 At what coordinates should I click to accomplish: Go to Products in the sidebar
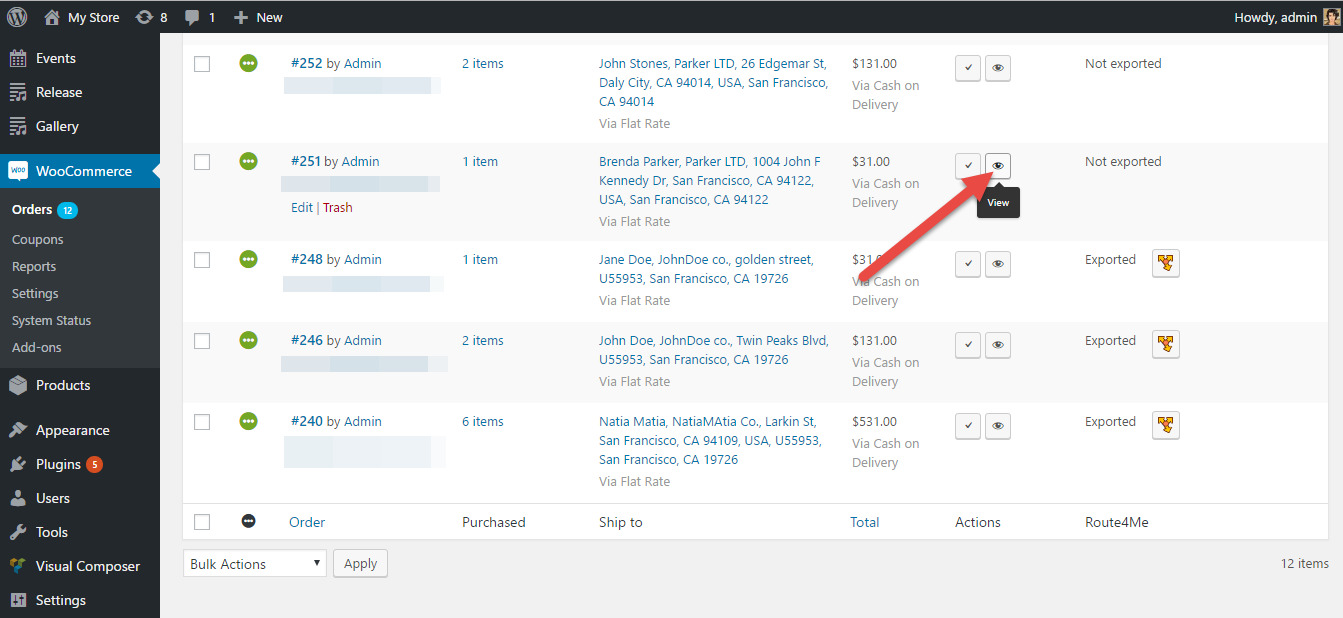[63, 385]
